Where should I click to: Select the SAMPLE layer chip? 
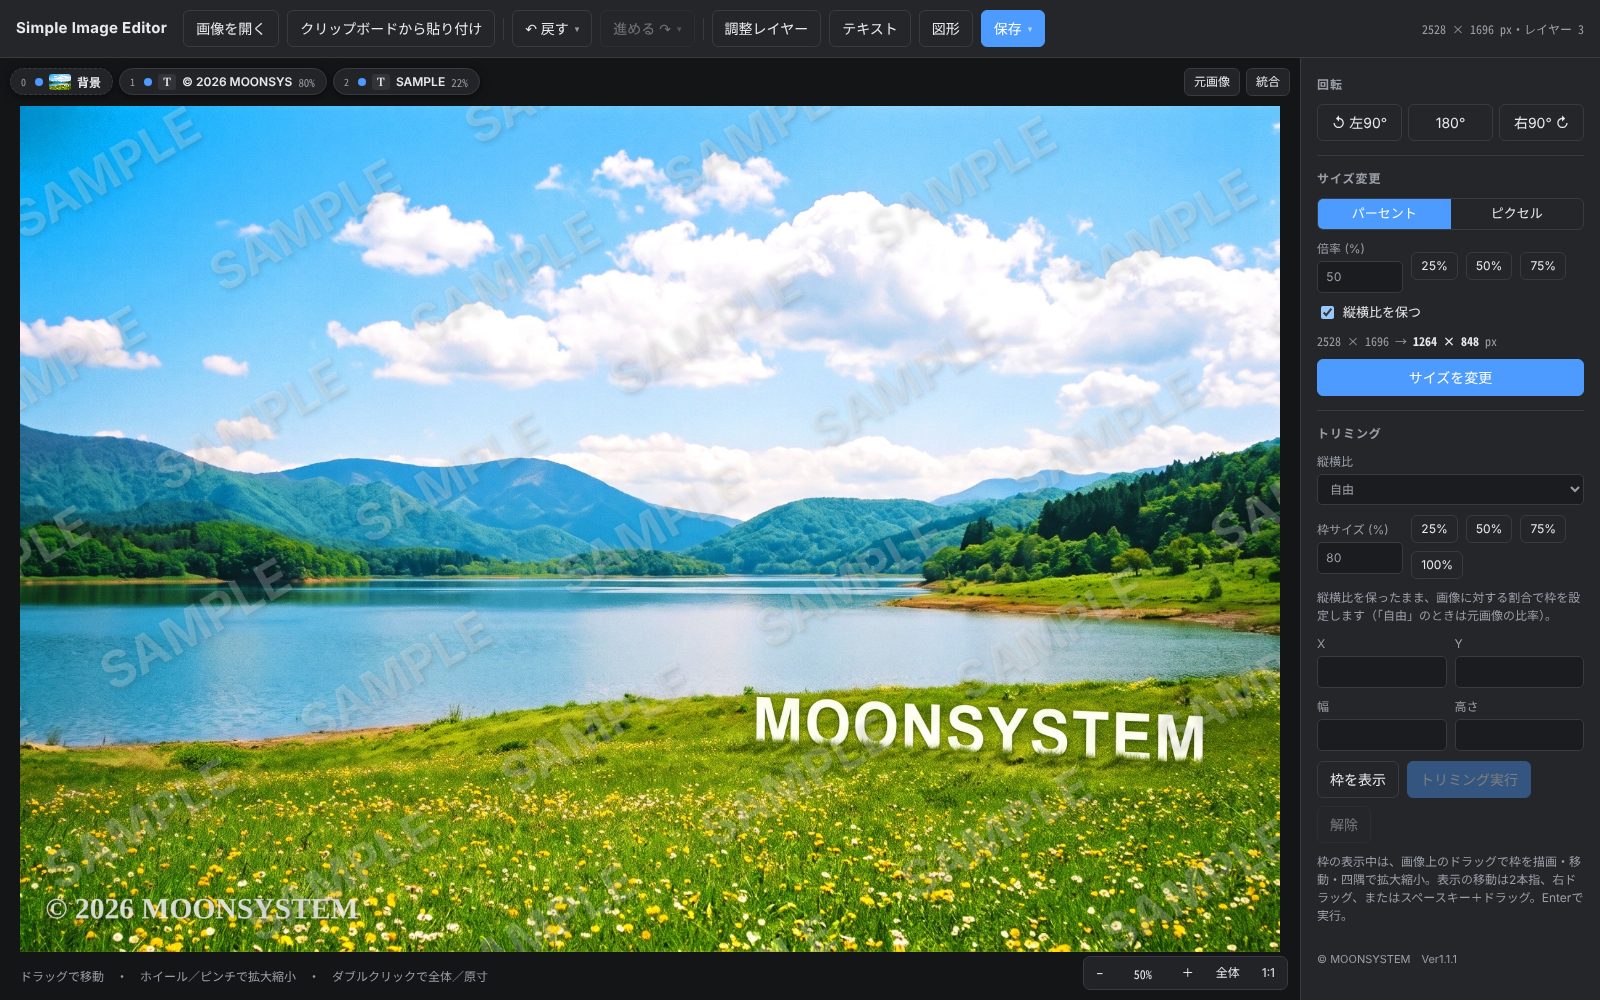click(406, 82)
